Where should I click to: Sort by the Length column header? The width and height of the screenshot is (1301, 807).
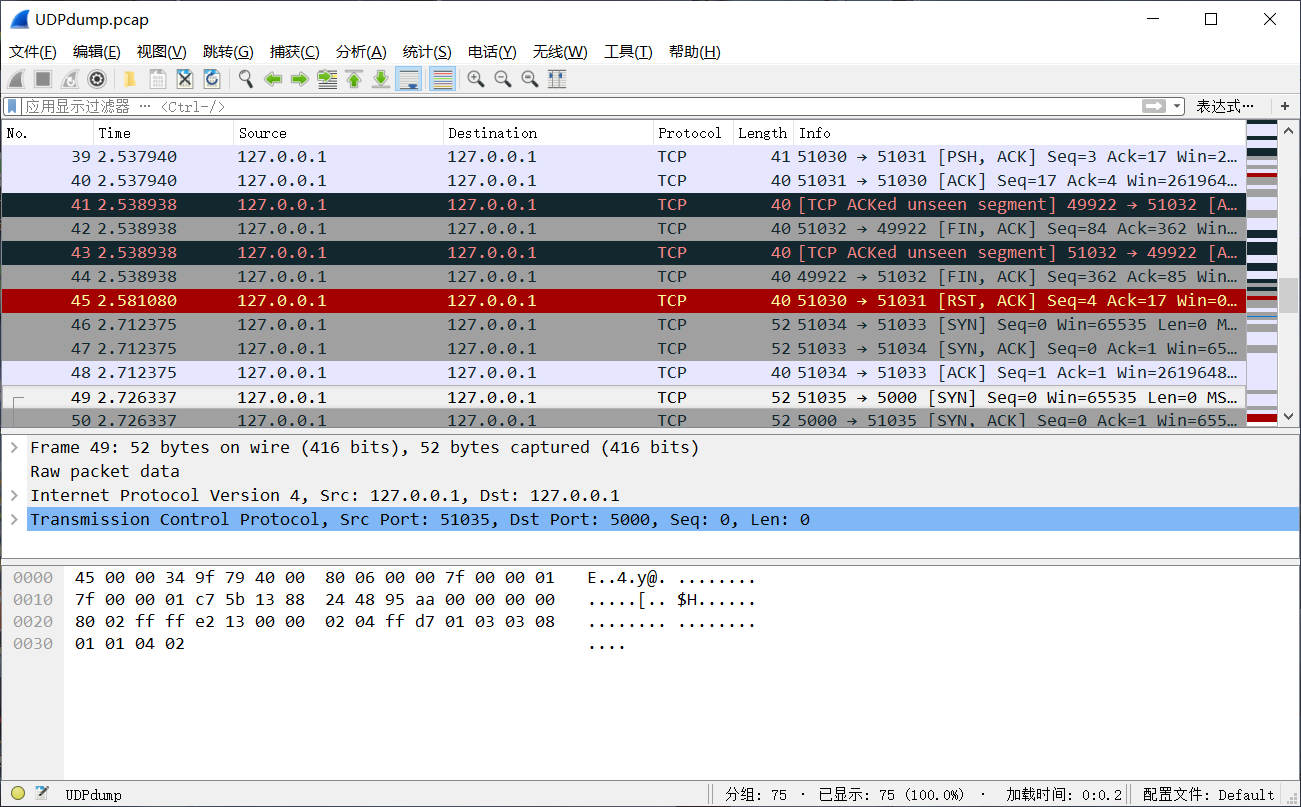click(x=763, y=133)
